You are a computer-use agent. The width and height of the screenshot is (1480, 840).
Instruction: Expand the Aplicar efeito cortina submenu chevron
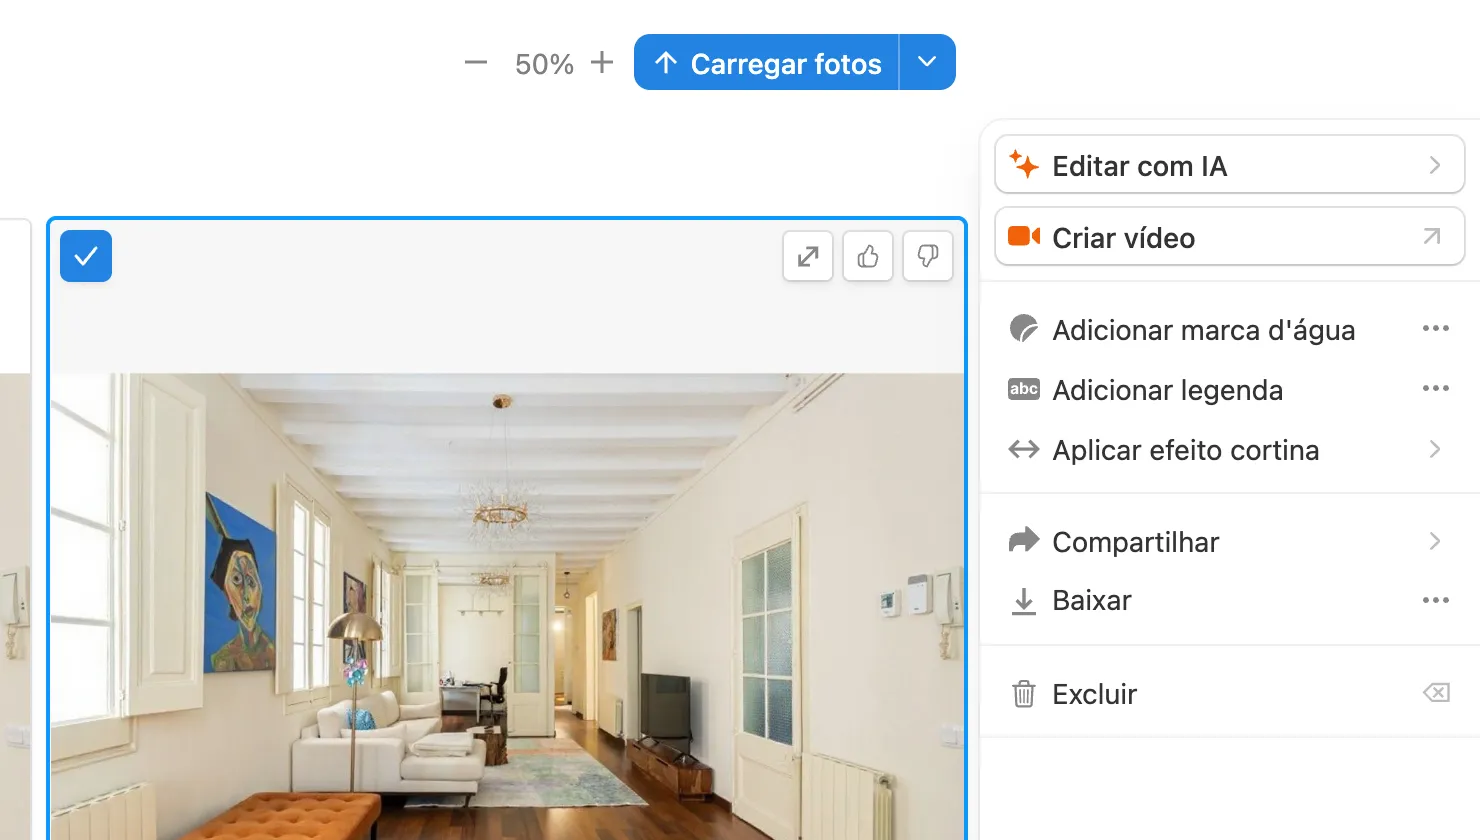point(1435,449)
